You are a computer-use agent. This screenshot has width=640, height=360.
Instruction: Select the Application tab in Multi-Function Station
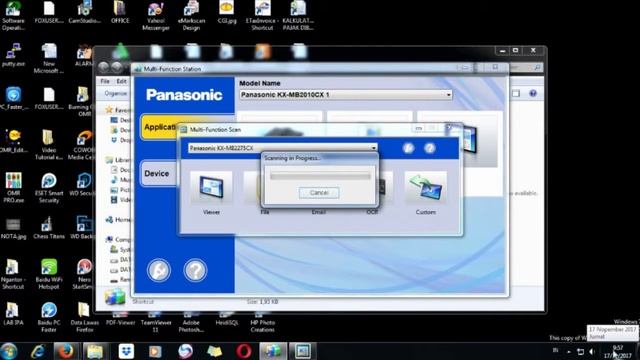[x=159, y=127]
